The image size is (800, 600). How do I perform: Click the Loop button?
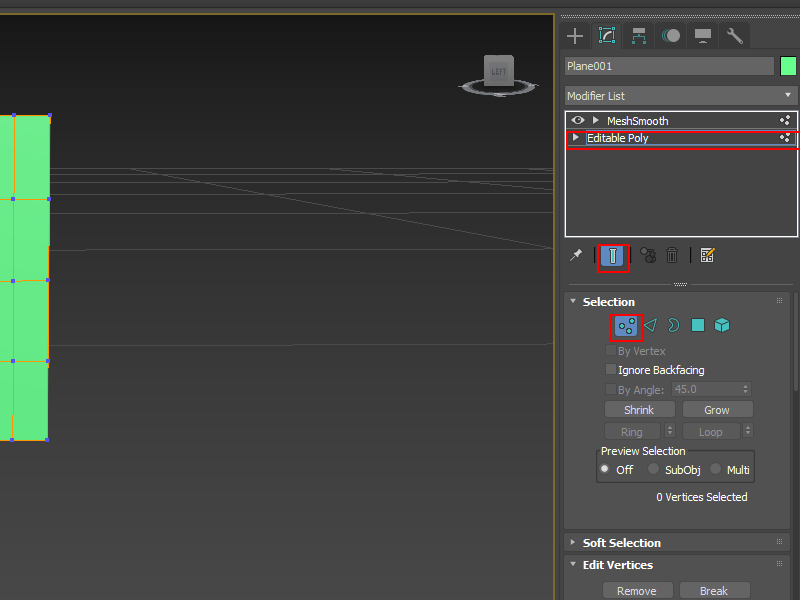coord(711,432)
